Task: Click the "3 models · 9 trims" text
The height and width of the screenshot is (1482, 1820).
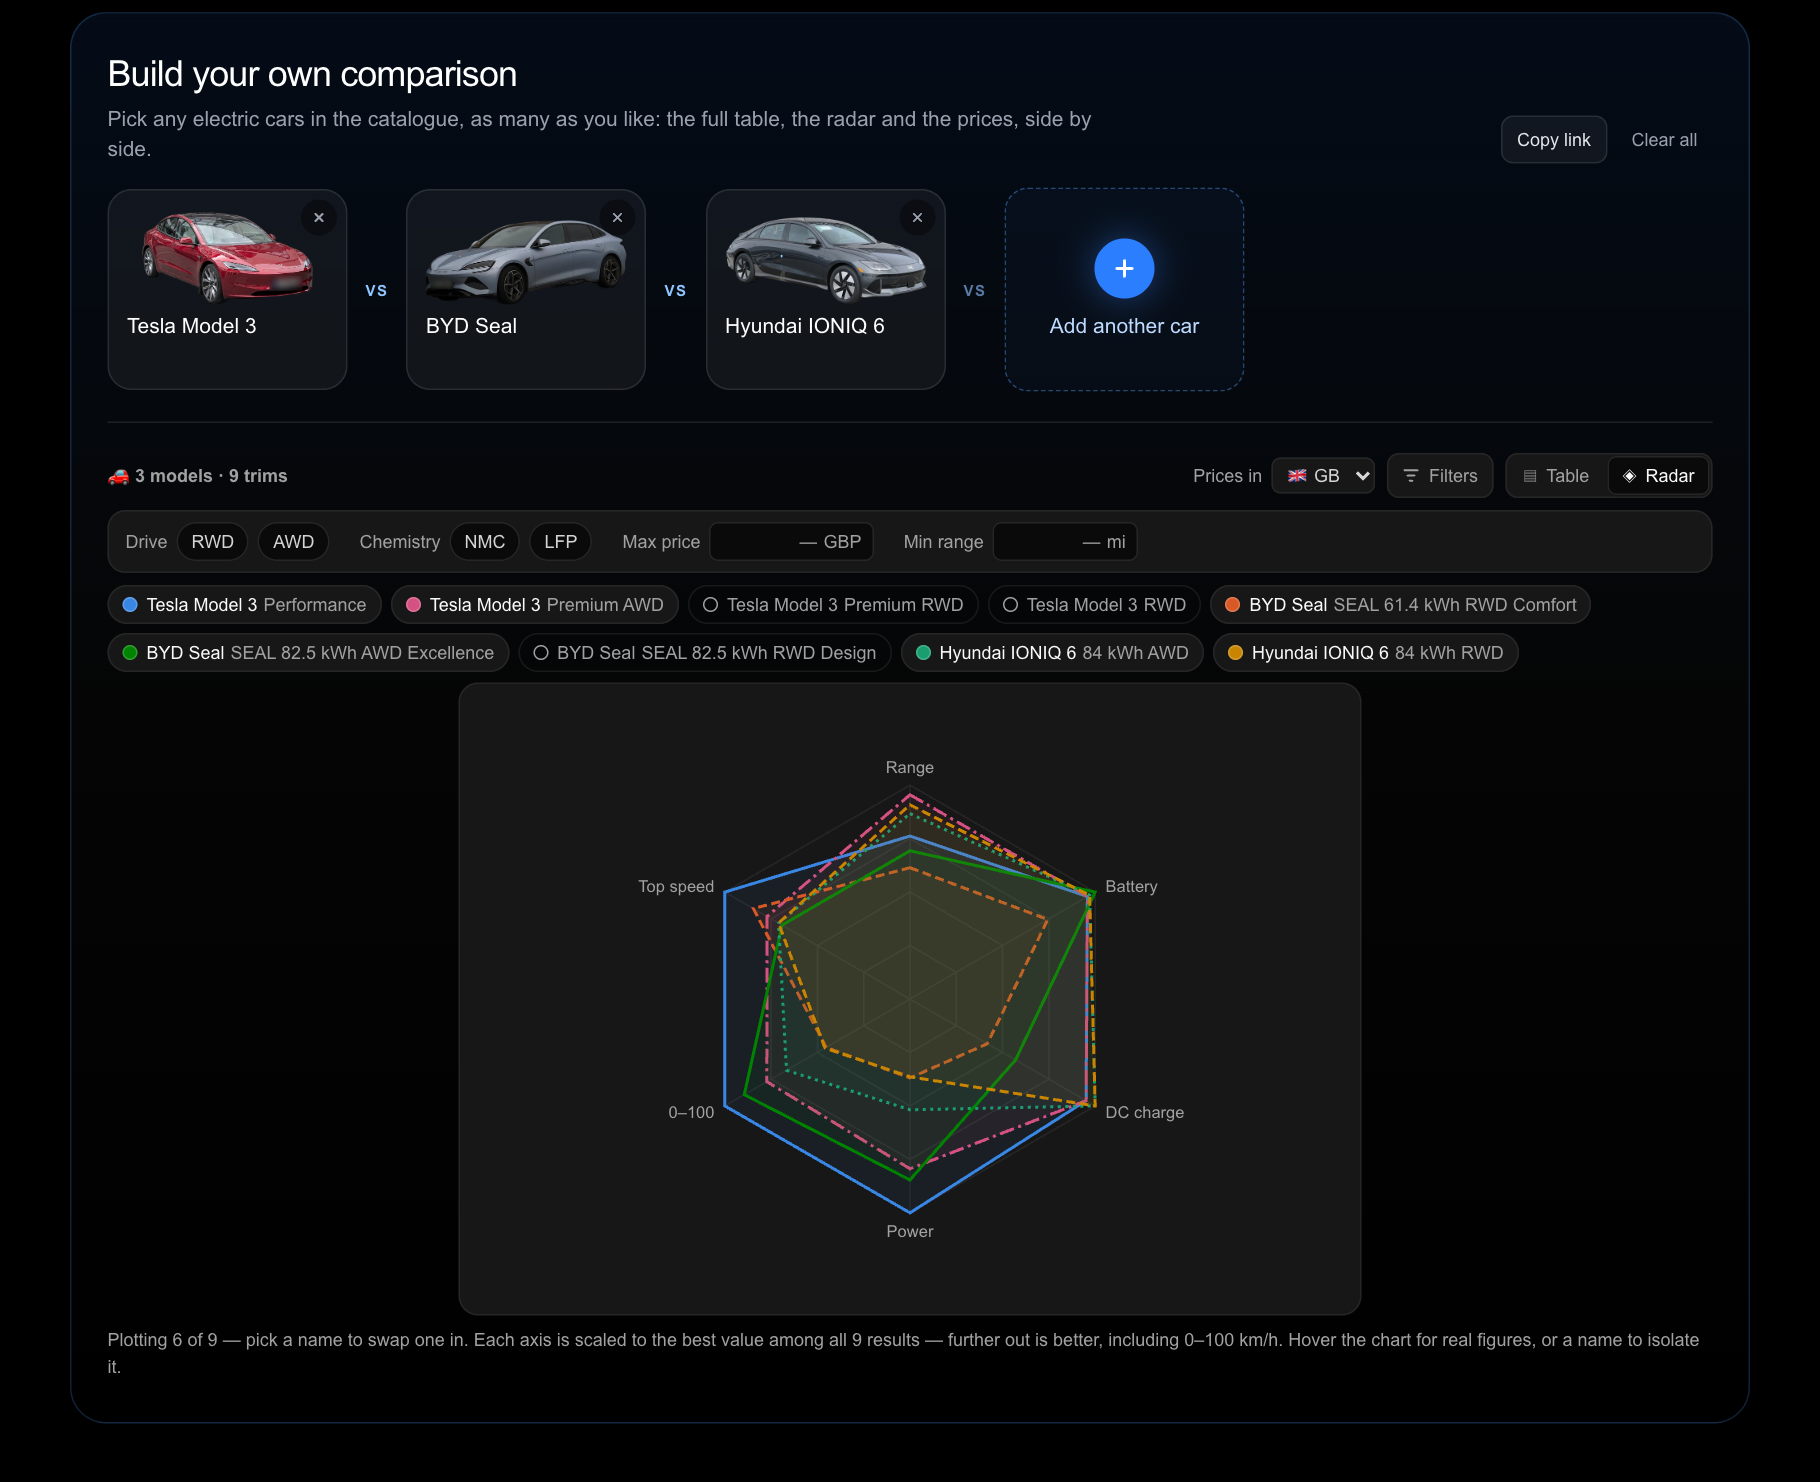Action: click(211, 476)
